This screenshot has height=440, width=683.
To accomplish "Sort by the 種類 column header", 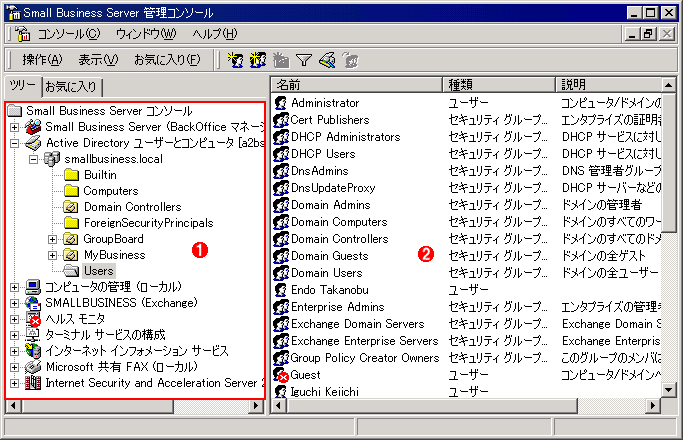I will 499,85.
